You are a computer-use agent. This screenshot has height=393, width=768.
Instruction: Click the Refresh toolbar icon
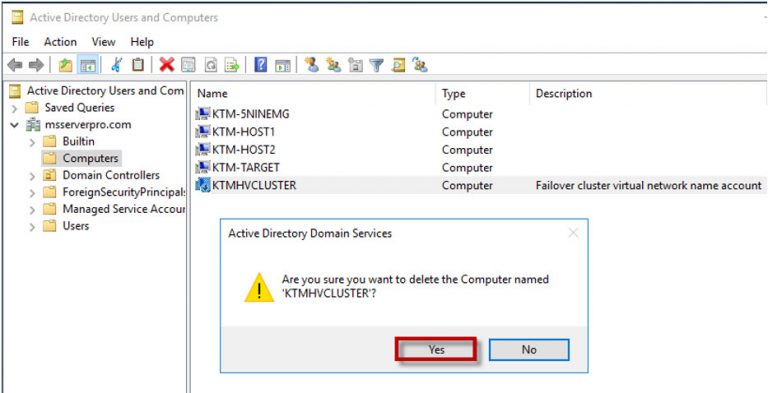[x=211, y=65]
